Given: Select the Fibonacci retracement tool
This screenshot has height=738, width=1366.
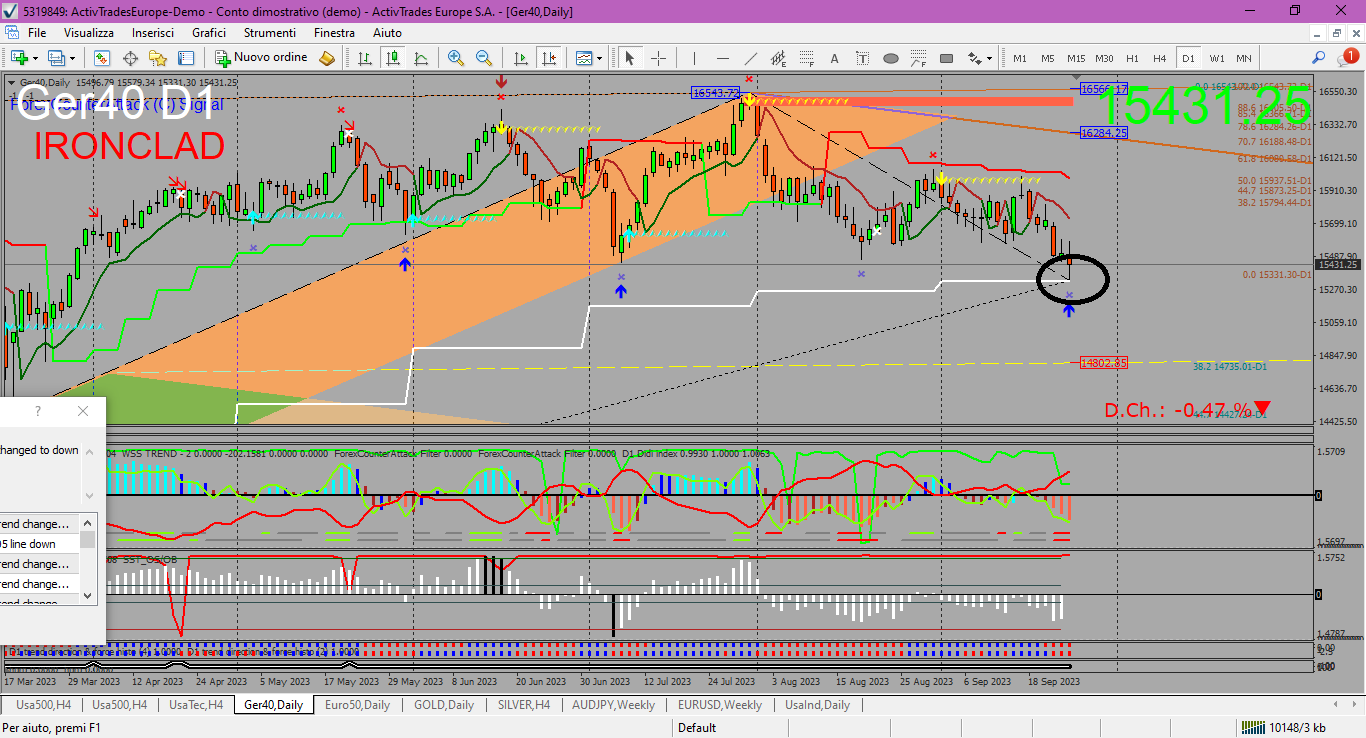Looking at the screenshot, I should tap(807, 58).
